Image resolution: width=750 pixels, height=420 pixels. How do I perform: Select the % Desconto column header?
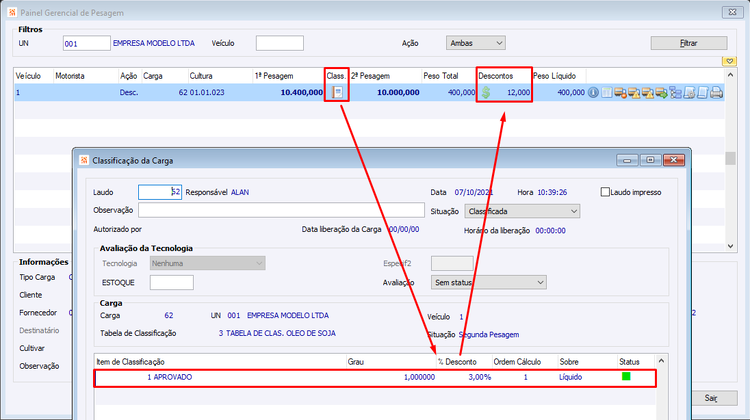(x=457, y=362)
